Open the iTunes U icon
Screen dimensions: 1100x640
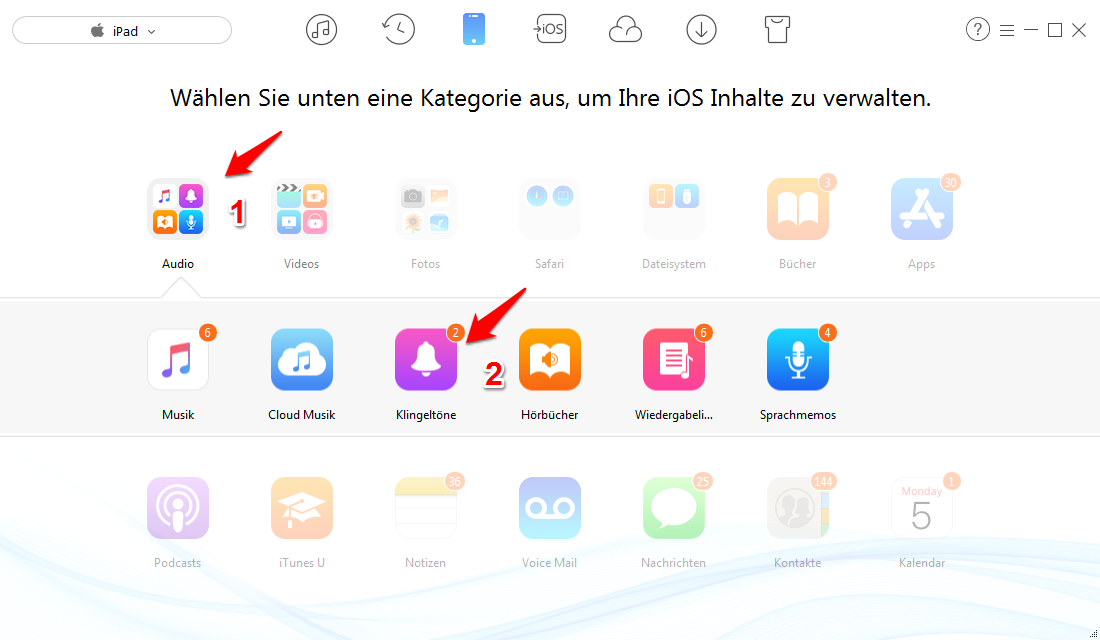302,508
